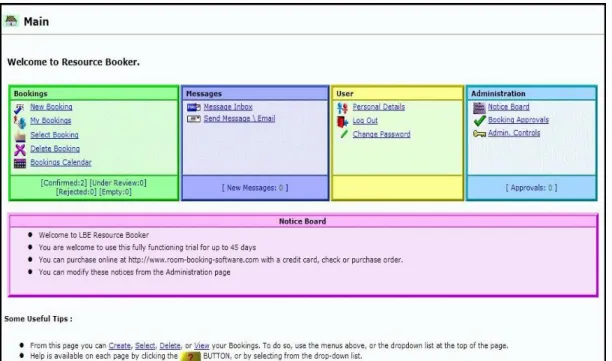Open My Bookings link
This screenshot has height=361, width=612.
pos(51,121)
